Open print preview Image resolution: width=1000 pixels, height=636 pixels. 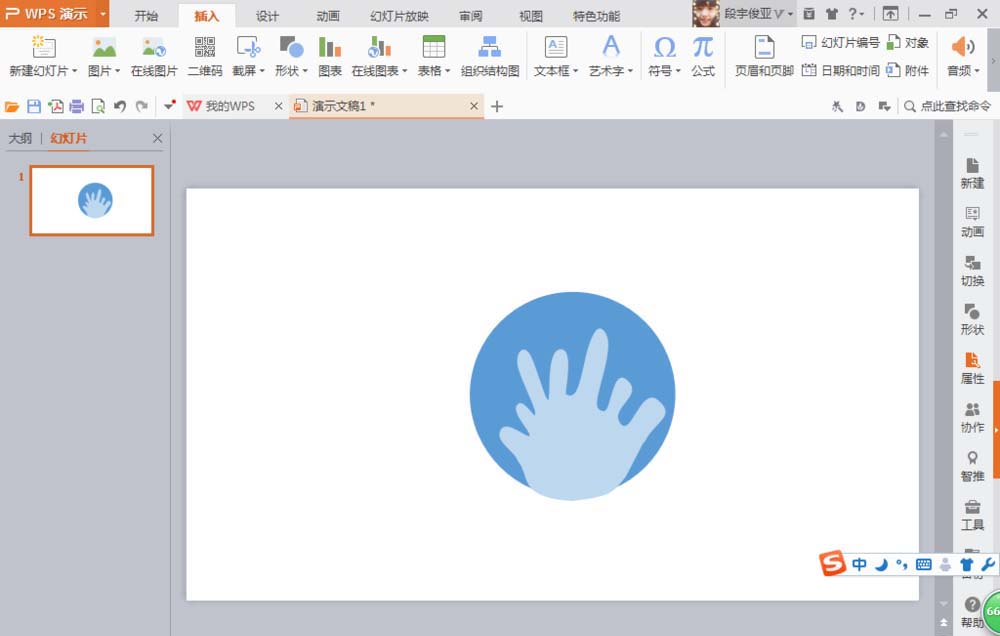(98, 107)
